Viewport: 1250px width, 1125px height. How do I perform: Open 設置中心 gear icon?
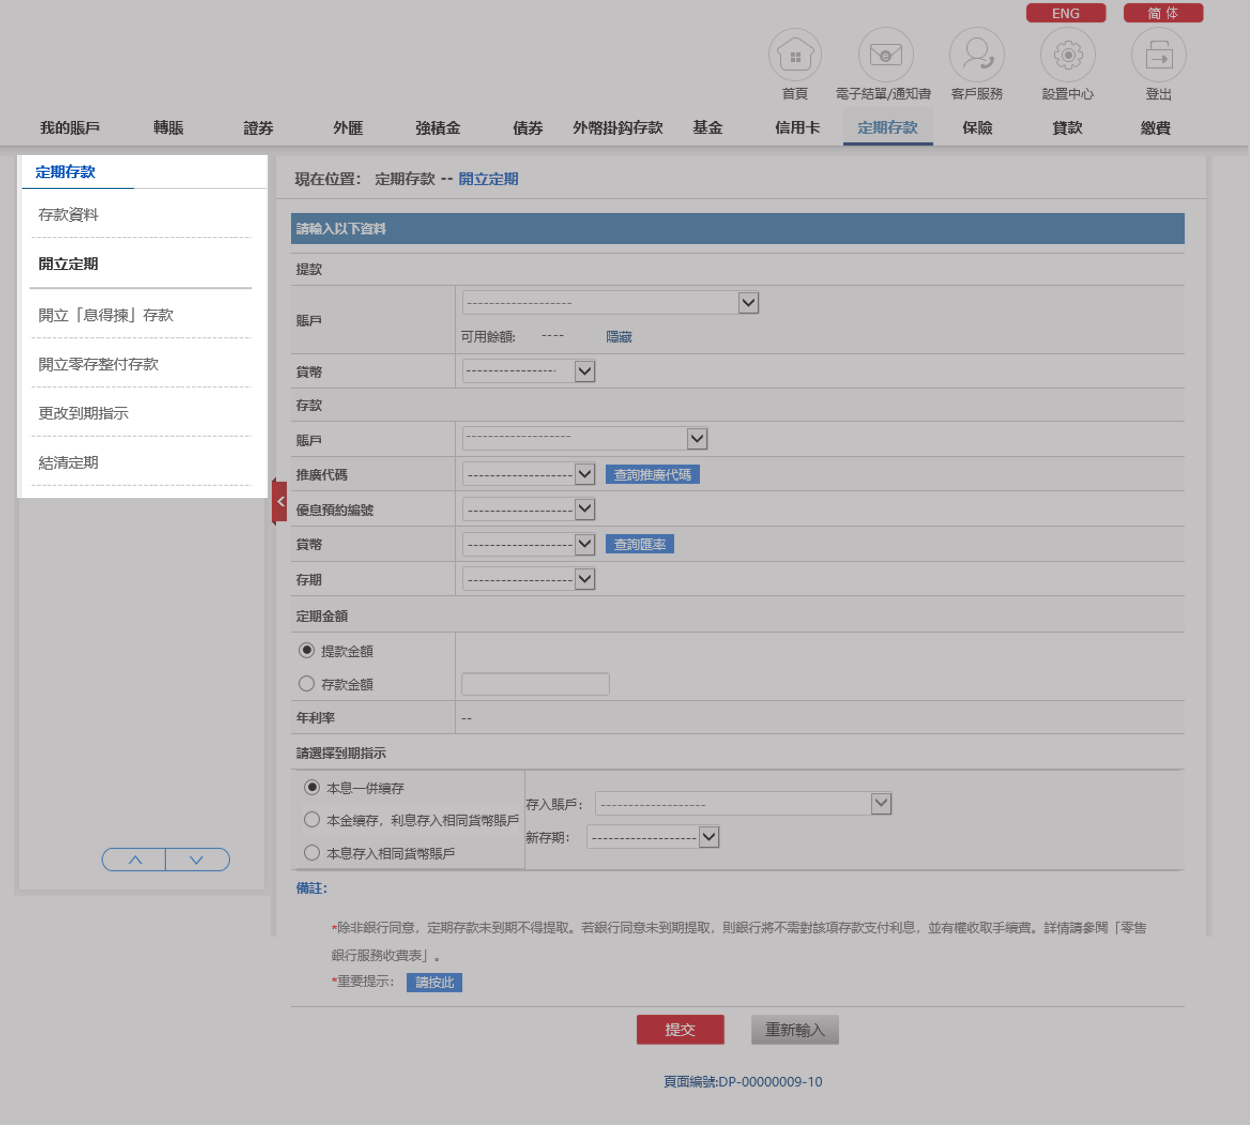(x=1067, y=56)
